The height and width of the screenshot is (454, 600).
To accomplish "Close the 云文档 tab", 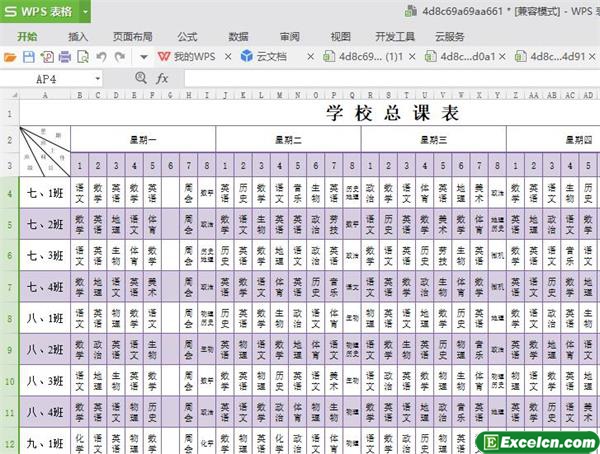I will click(311, 57).
